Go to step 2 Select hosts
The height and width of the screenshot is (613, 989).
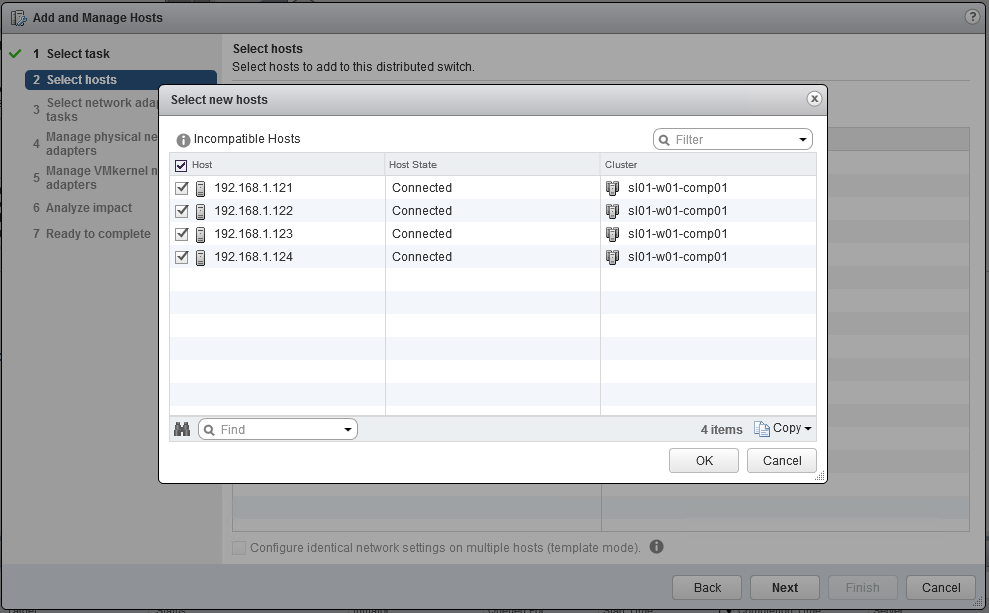tap(120, 79)
